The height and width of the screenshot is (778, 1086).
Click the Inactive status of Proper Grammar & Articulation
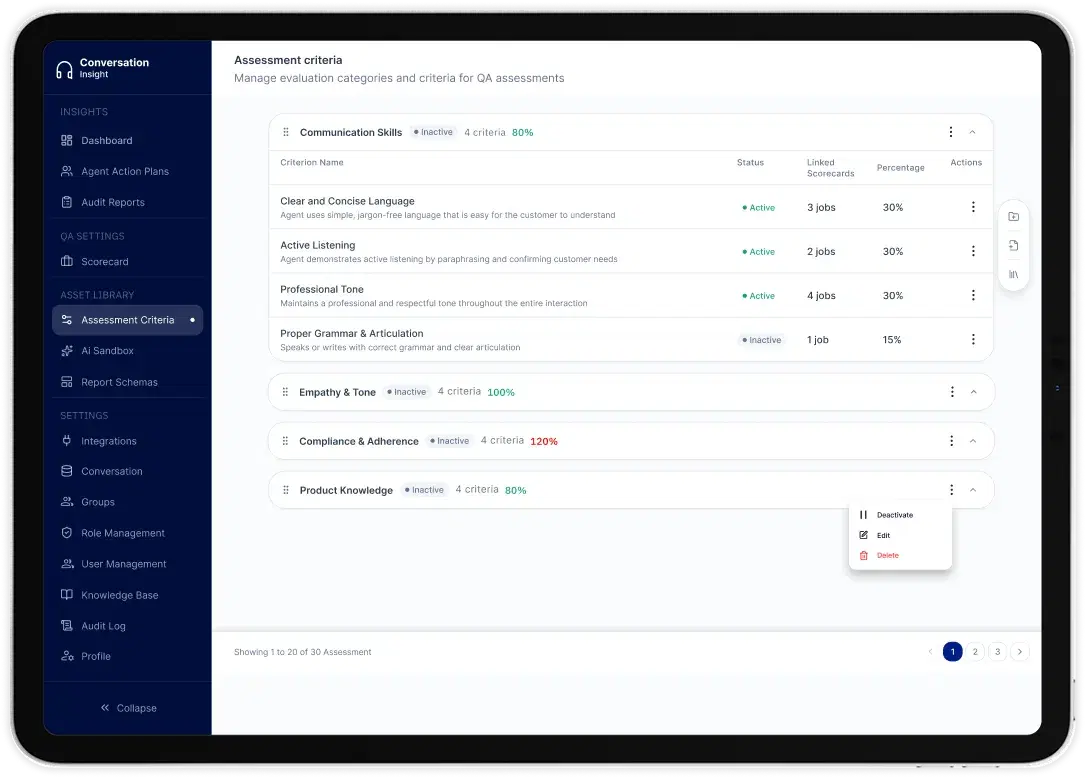tap(761, 340)
